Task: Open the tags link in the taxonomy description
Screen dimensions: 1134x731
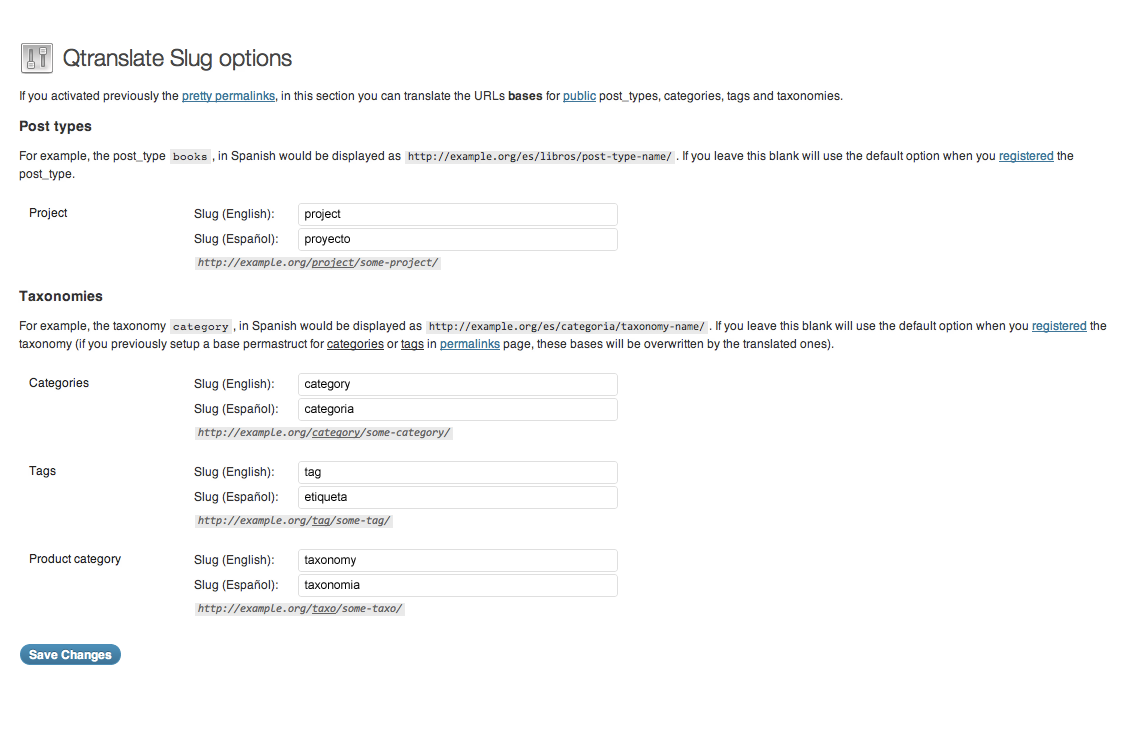Action: coord(412,344)
